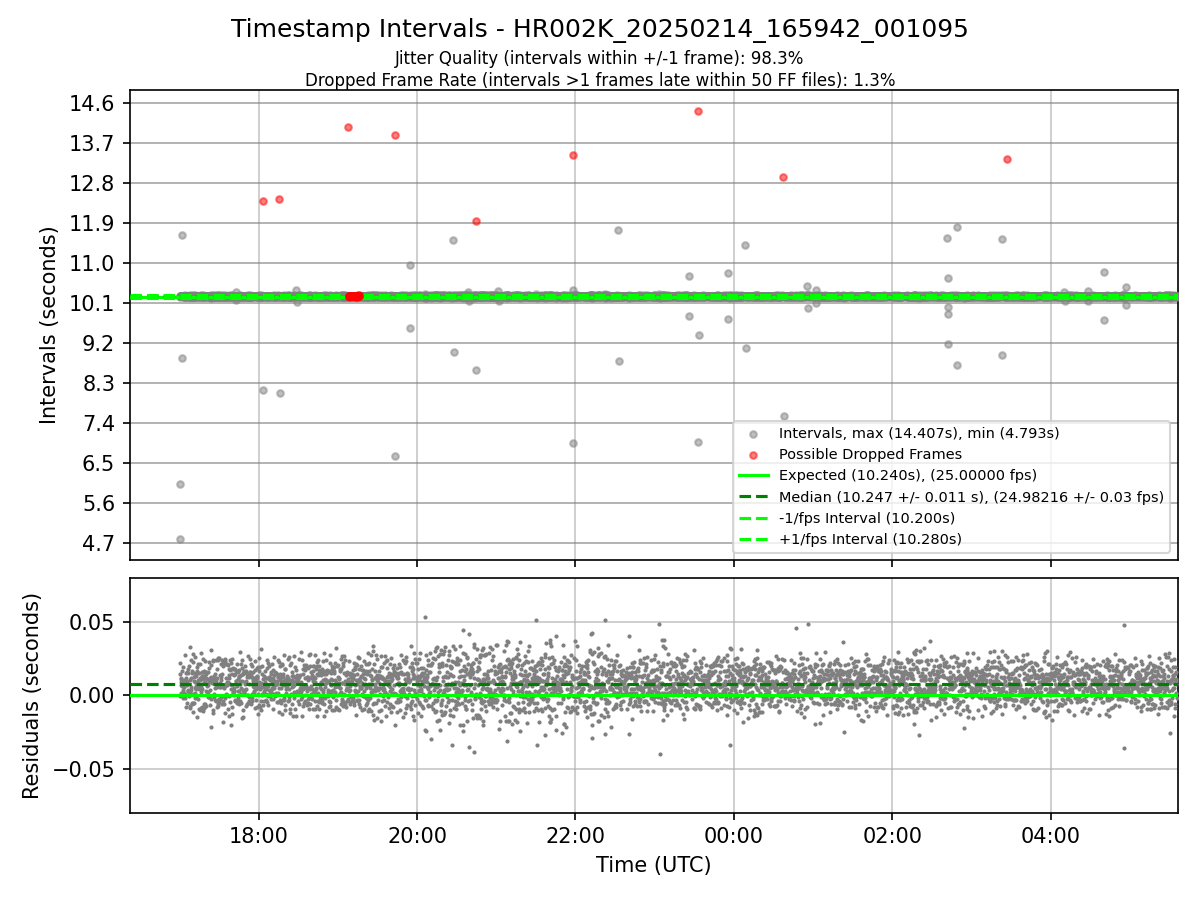Click the 7.4 y-axis tick label
Viewport: 1200px width, 900px height.
[x=99, y=423]
